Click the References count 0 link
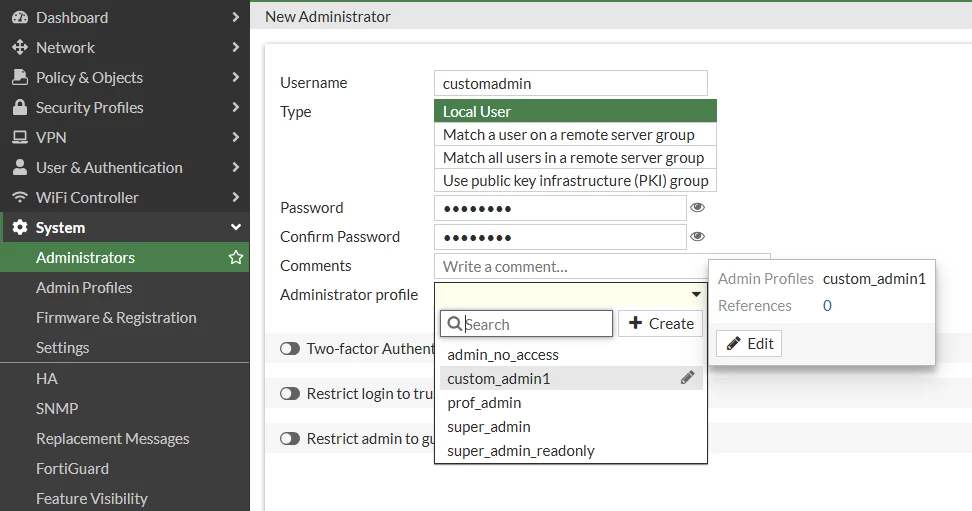 pyautogui.click(x=827, y=306)
